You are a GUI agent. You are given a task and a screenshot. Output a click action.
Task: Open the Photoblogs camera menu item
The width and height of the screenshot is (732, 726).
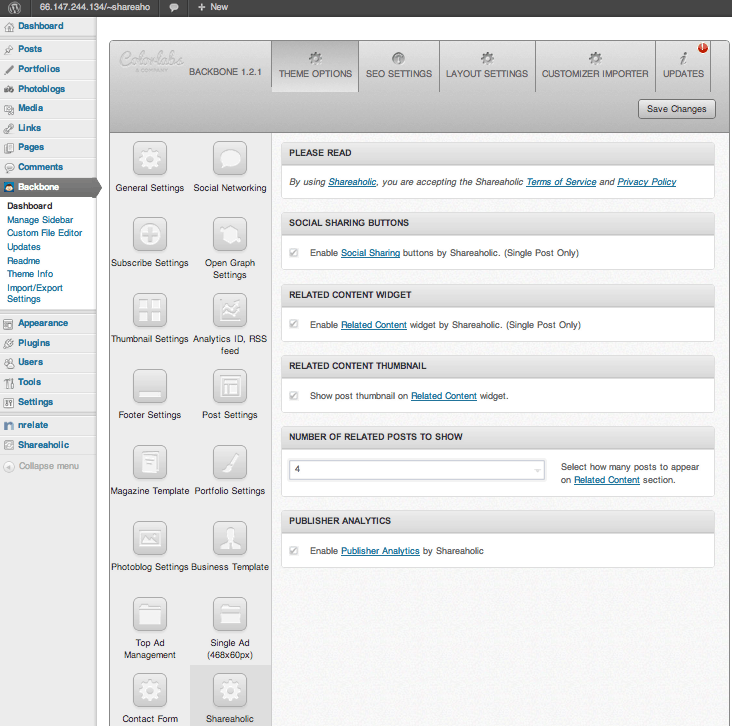[x=48, y=89]
